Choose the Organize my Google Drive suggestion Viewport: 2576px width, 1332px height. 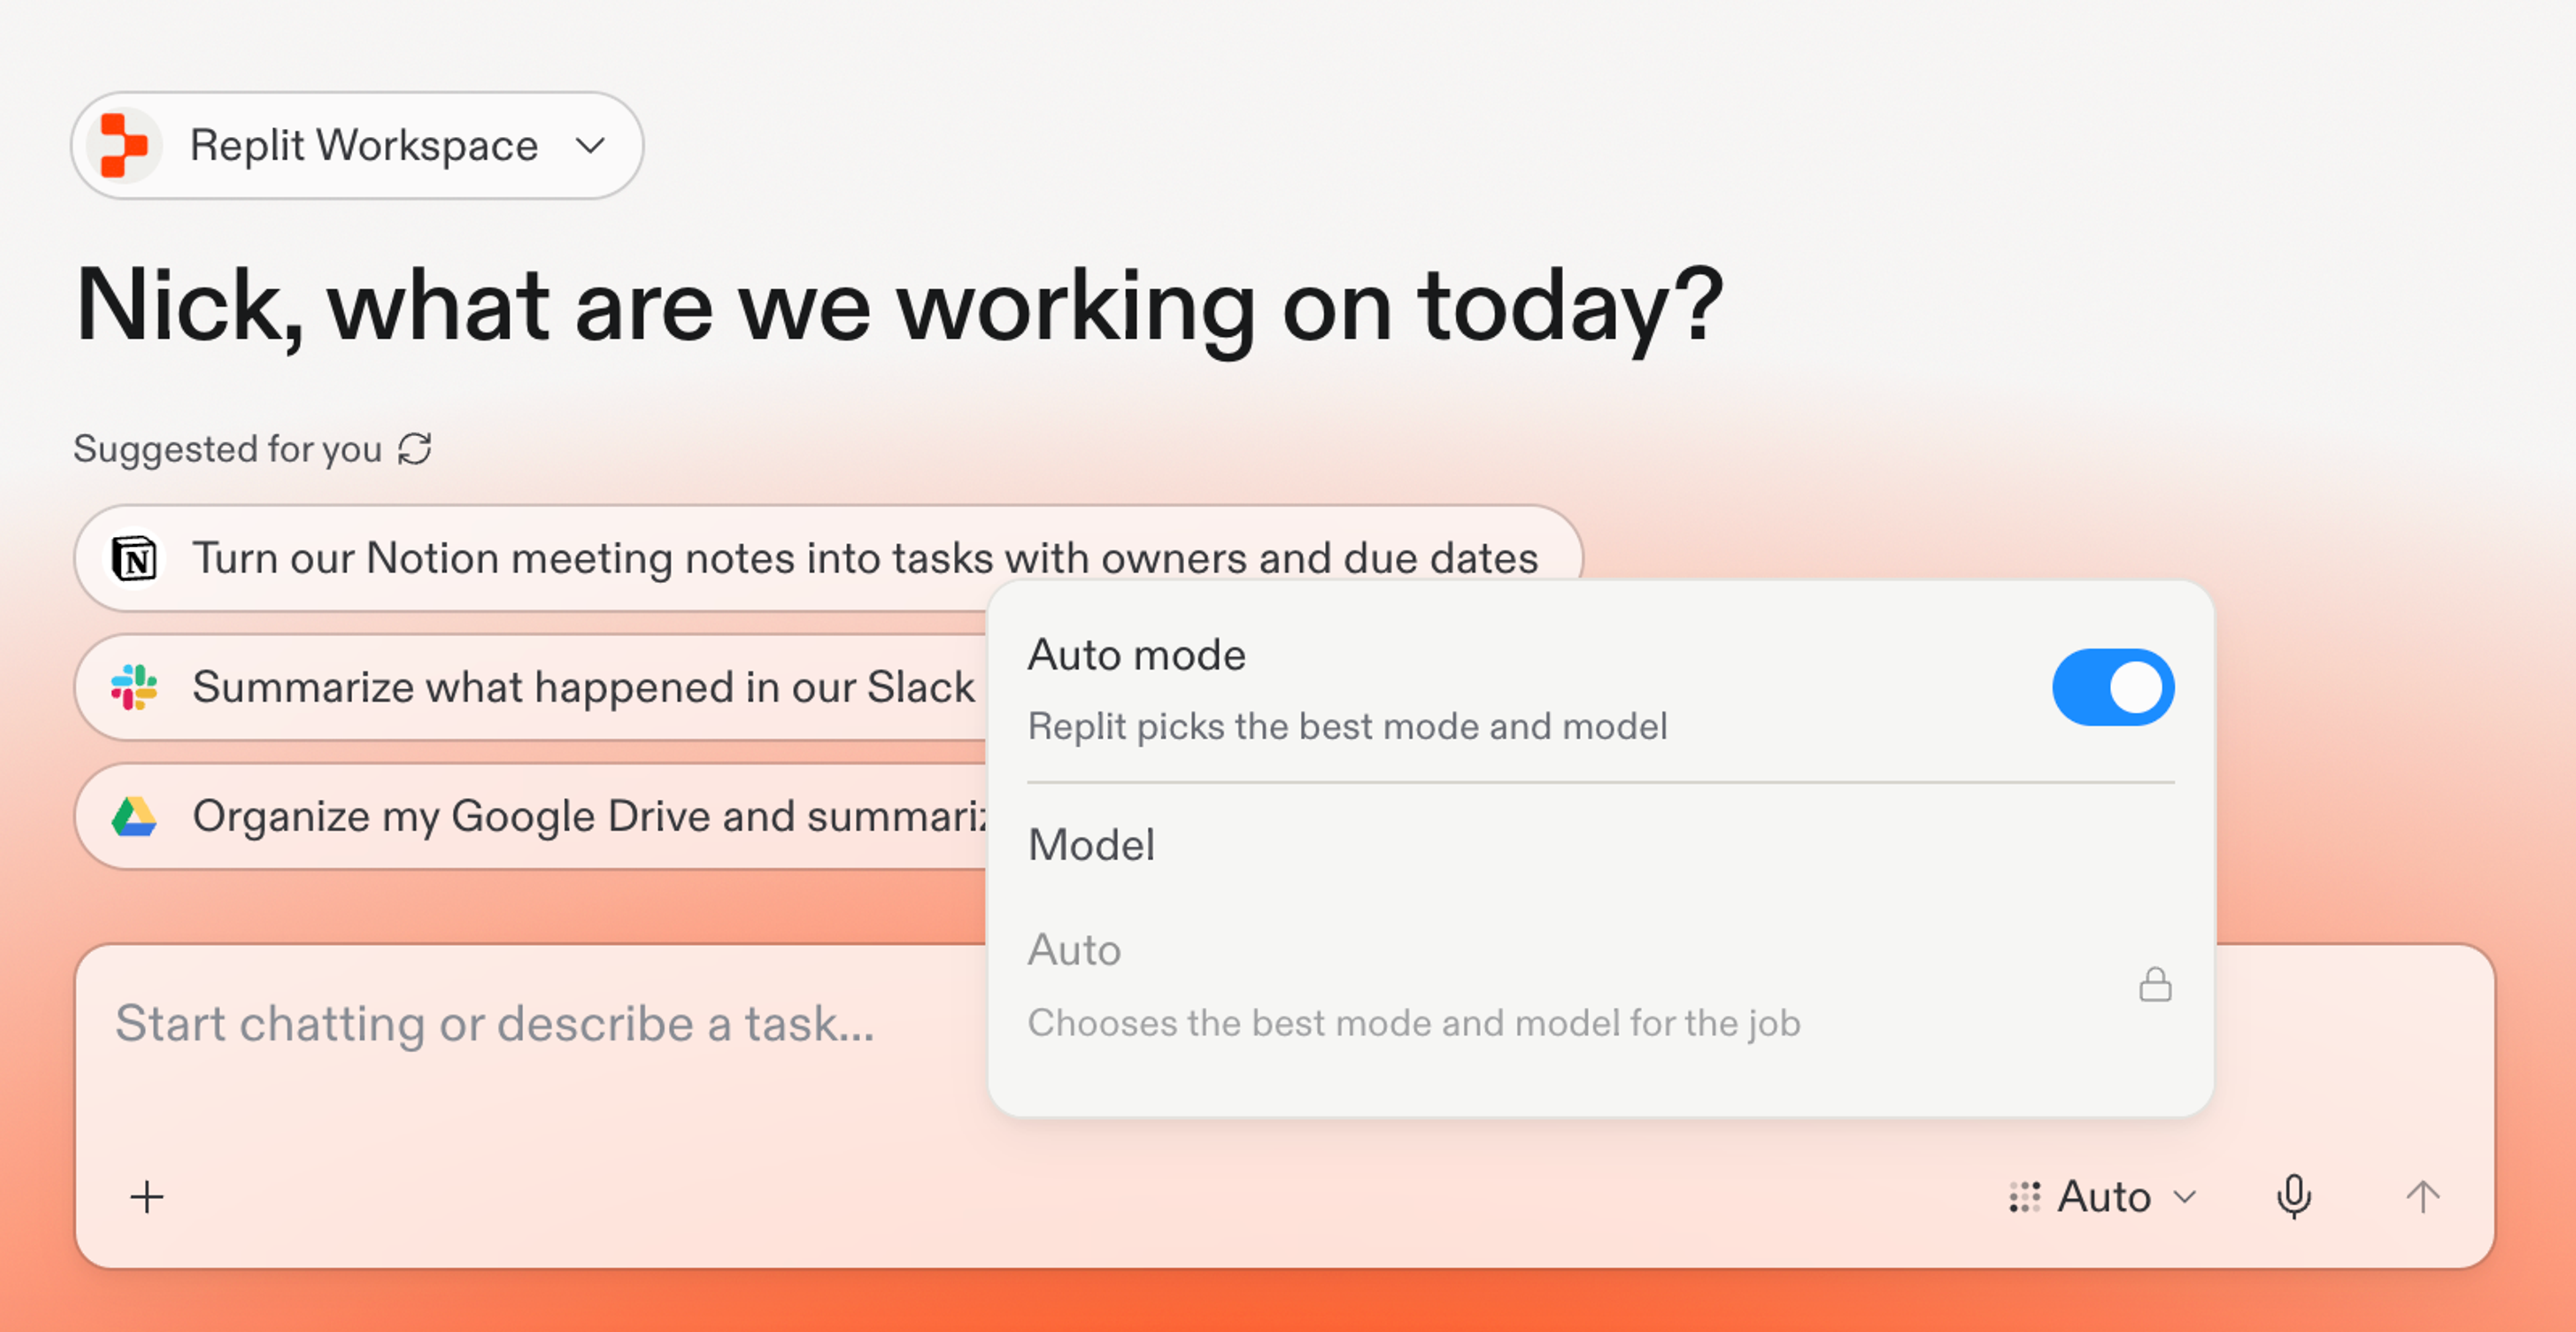[x=531, y=816]
